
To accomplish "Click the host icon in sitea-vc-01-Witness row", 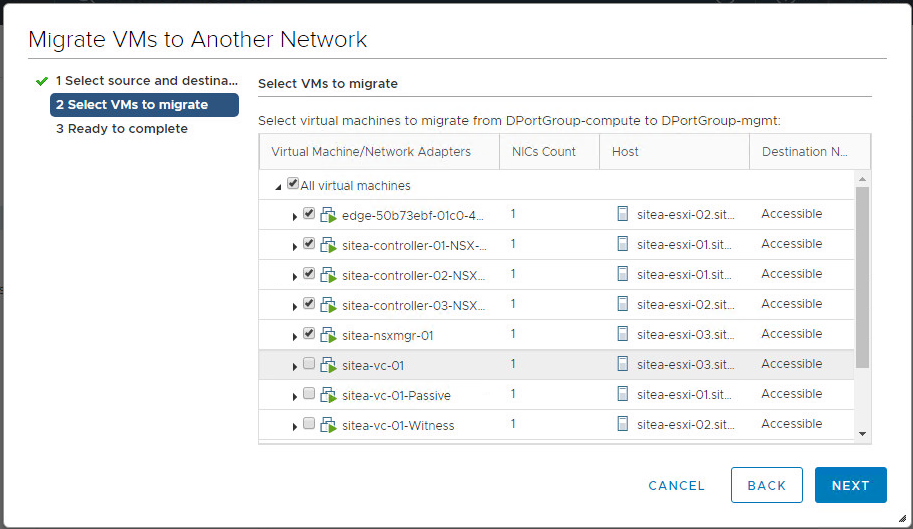I will tap(623, 424).
